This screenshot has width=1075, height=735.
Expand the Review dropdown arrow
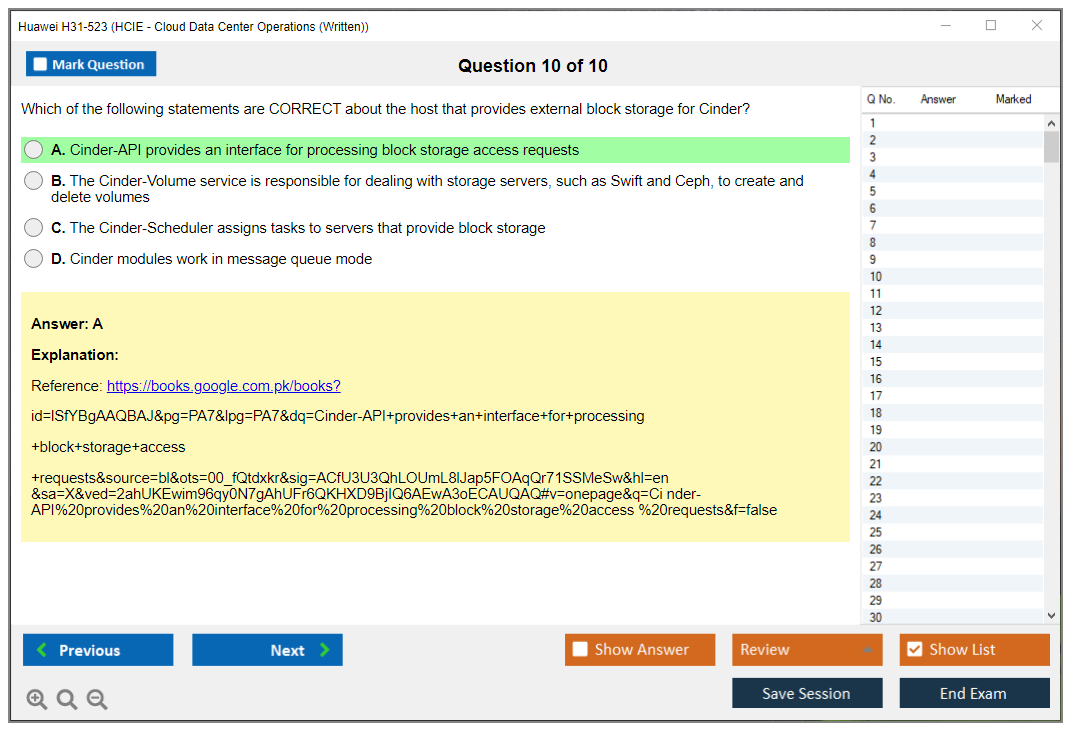point(867,650)
